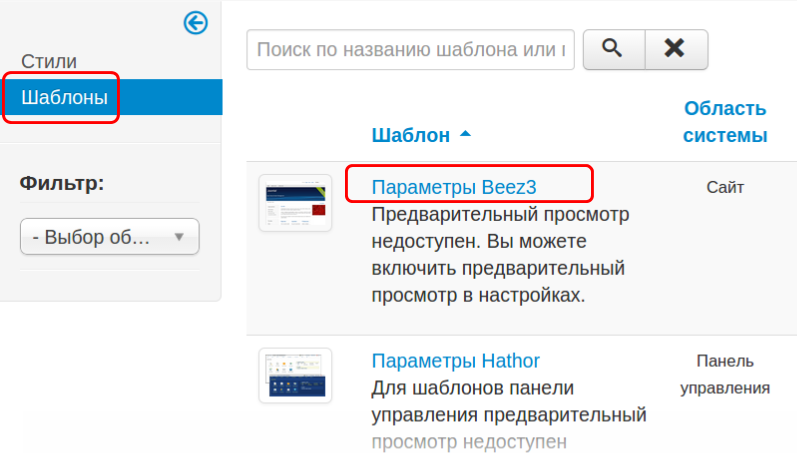This screenshot has height=462, width=797.
Task: Collapse the sidebar with the blue arrow icon
Action: pos(196,22)
